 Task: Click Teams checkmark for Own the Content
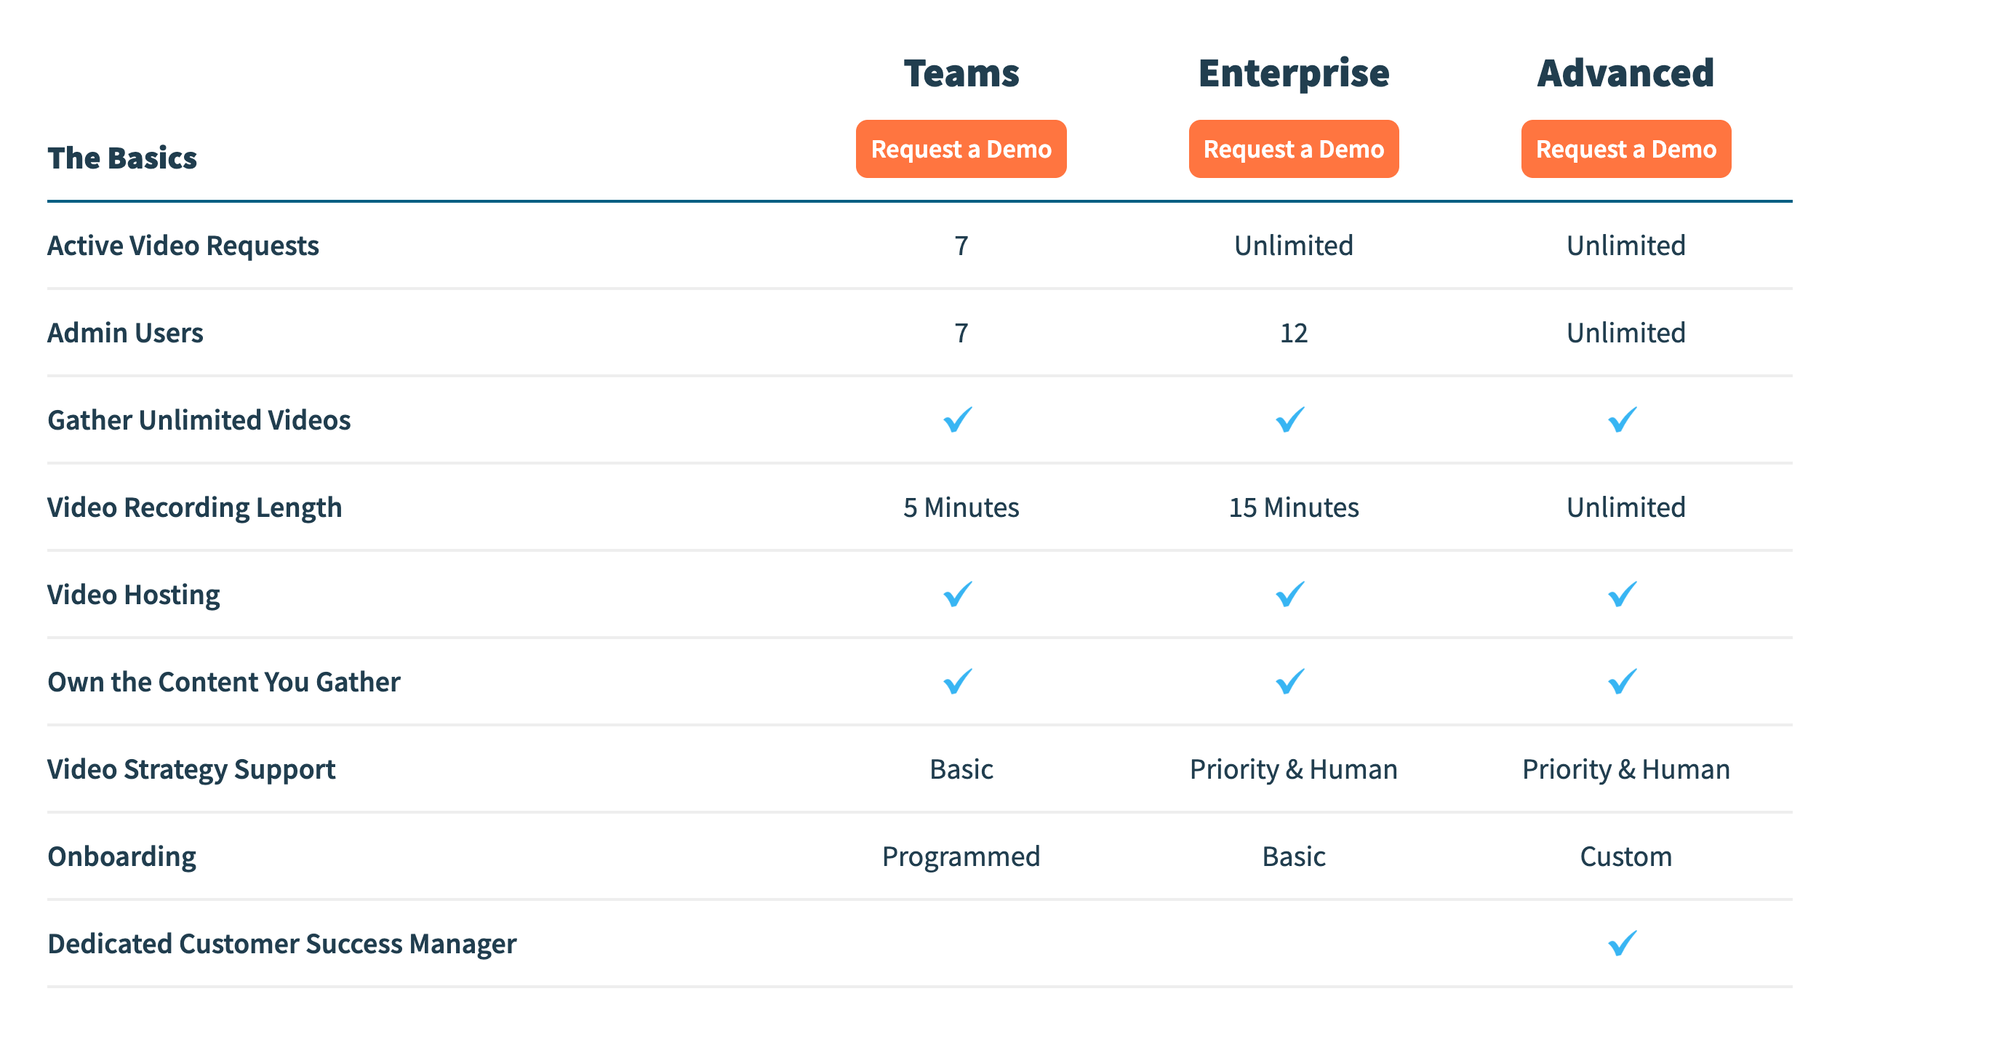click(958, 681)
